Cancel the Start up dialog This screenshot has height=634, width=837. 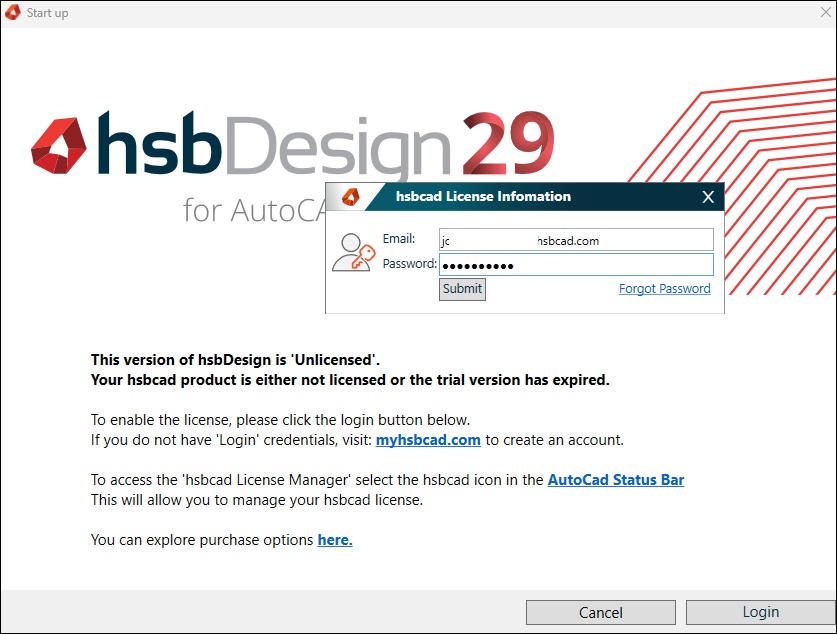click(x=601, y=612)
